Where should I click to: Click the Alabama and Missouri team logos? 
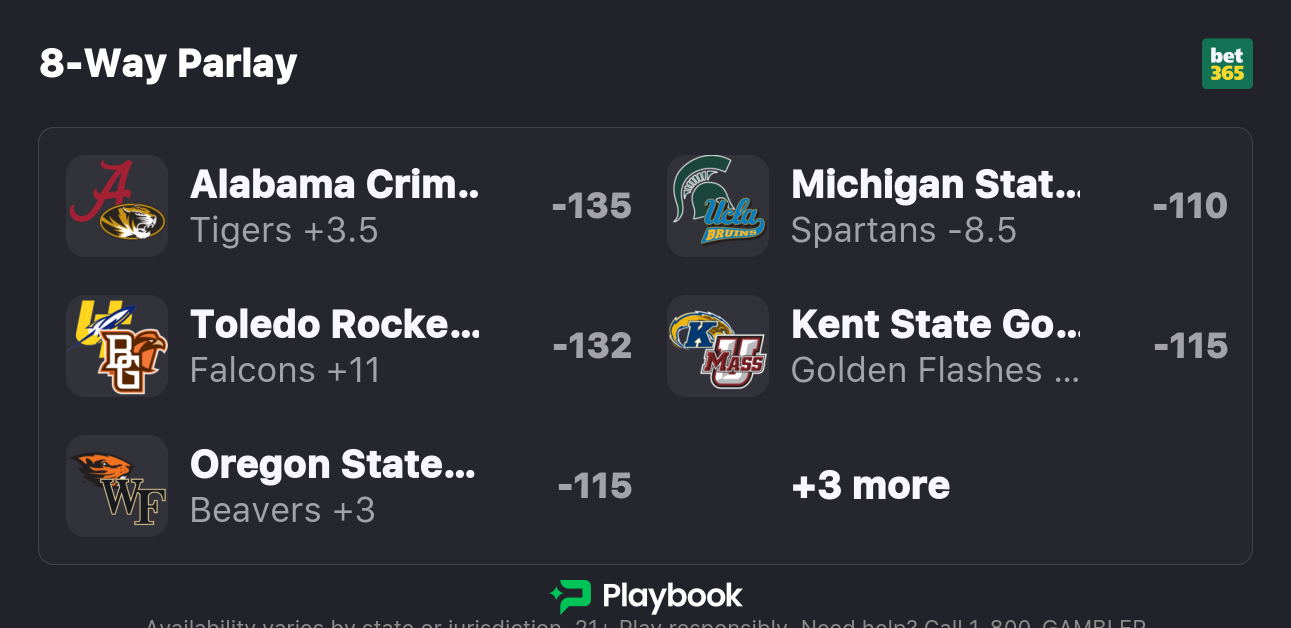[x=117, y=206]
